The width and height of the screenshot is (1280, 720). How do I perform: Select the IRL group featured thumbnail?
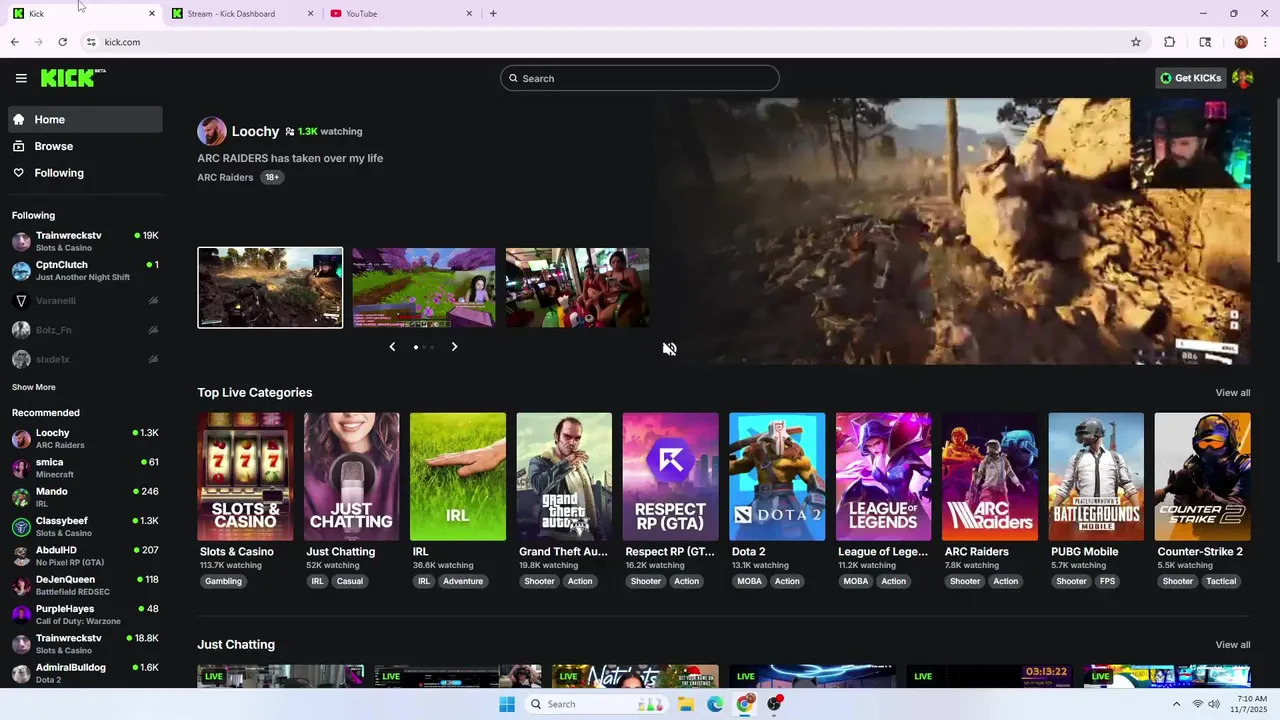(577, 288)
